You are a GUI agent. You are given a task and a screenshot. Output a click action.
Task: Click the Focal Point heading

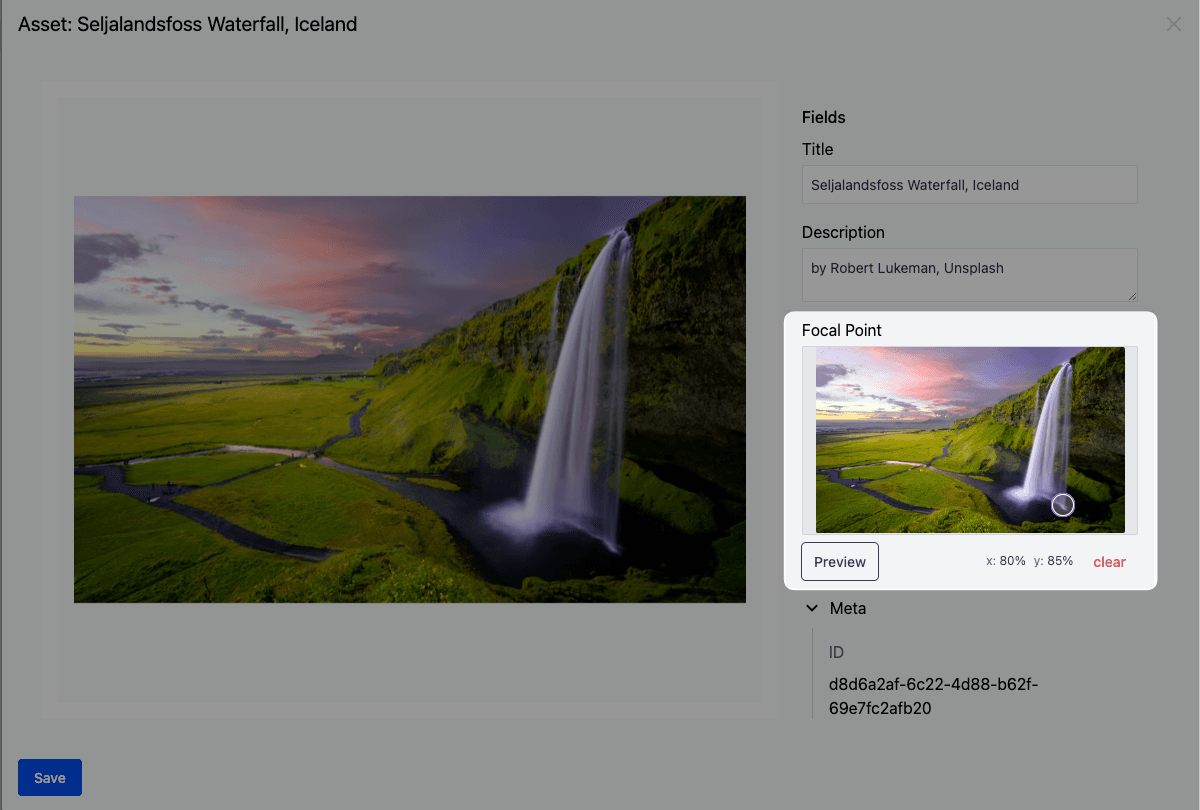pyautogui.click(x=842, y=330)
